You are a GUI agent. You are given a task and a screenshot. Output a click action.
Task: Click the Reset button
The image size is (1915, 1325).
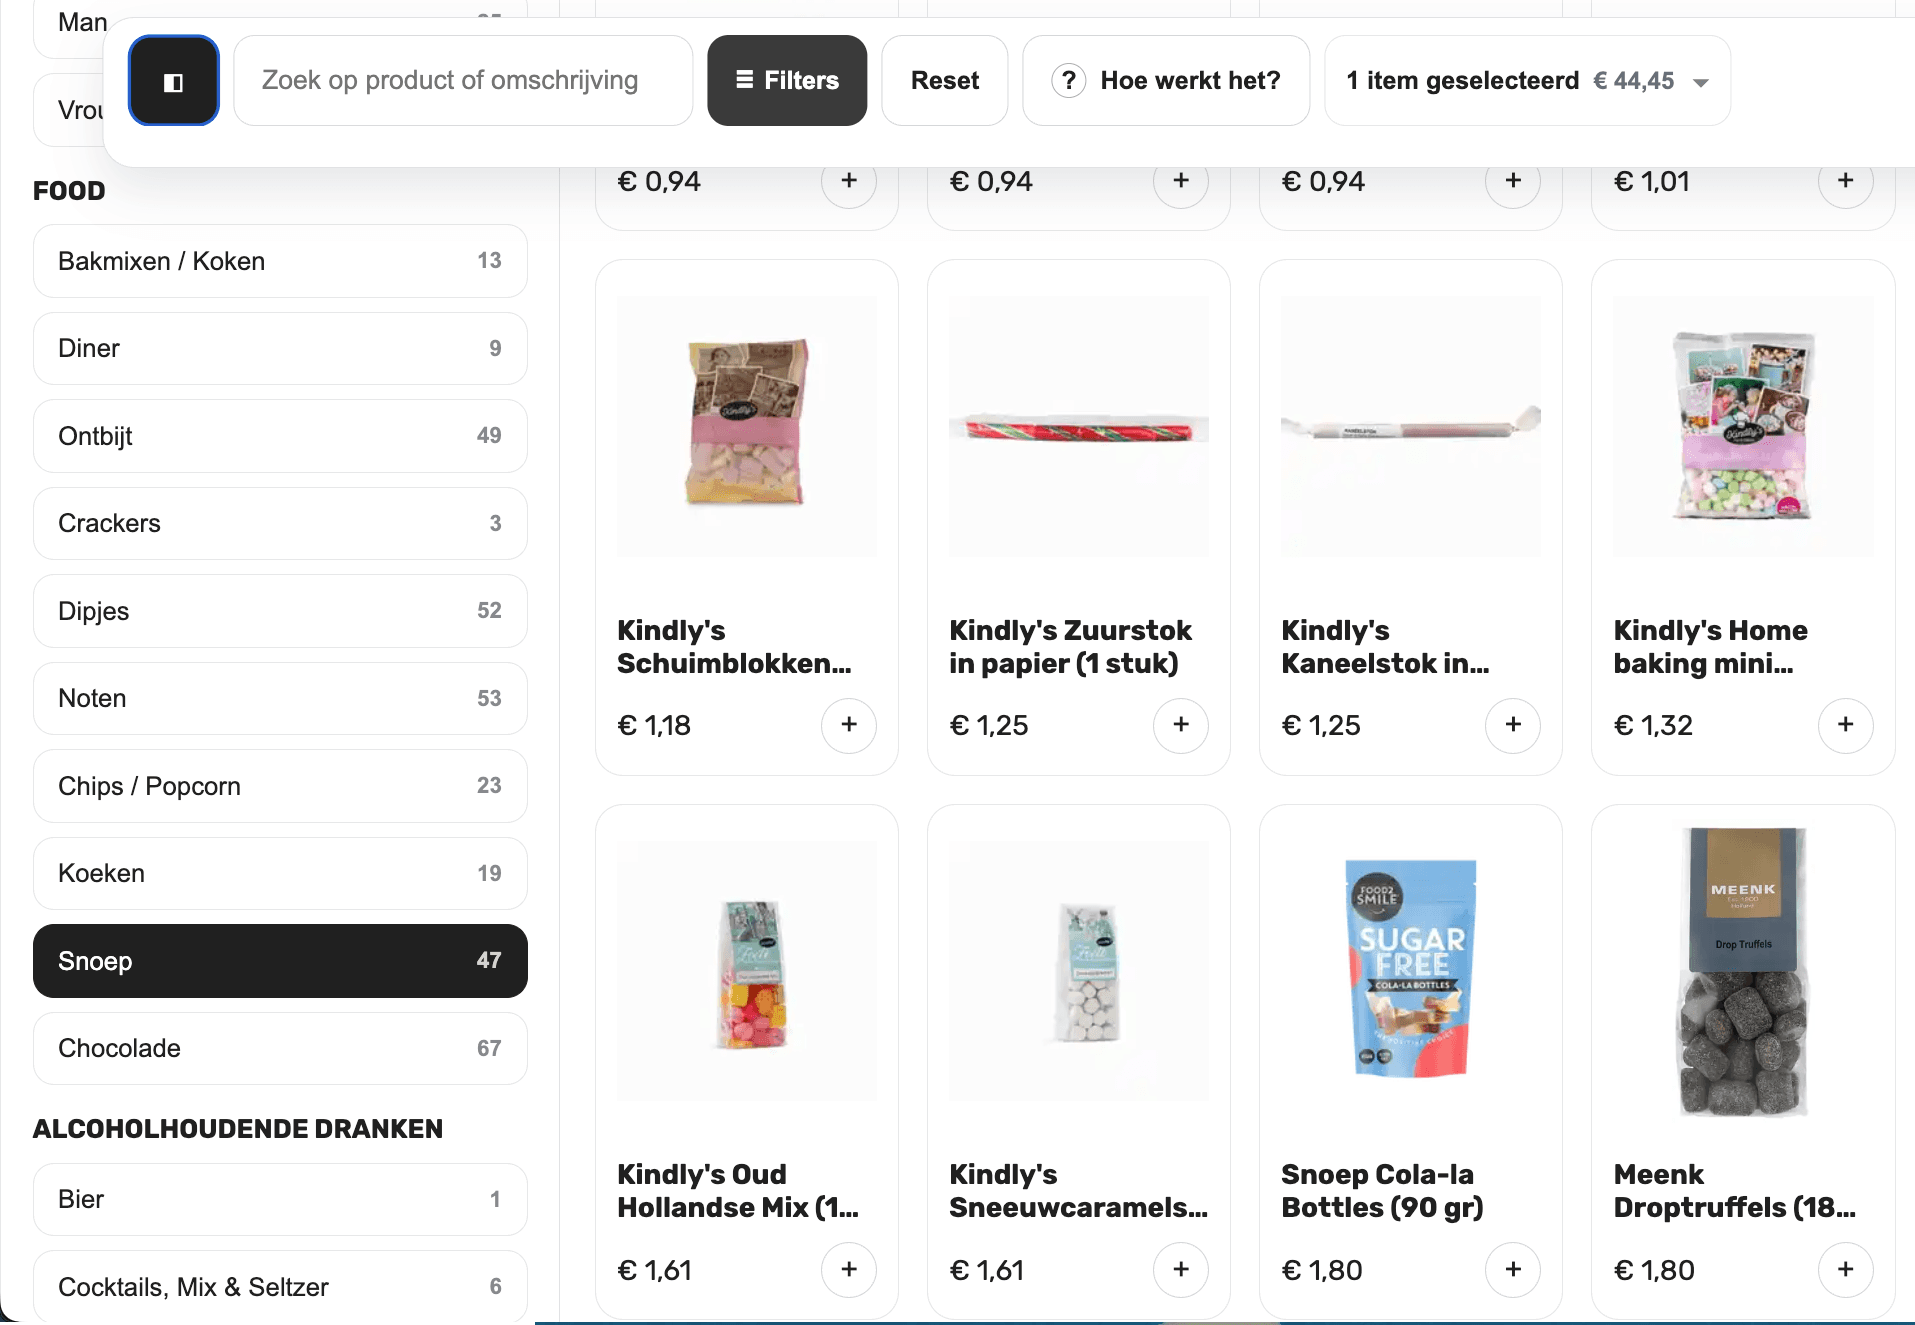943,81
